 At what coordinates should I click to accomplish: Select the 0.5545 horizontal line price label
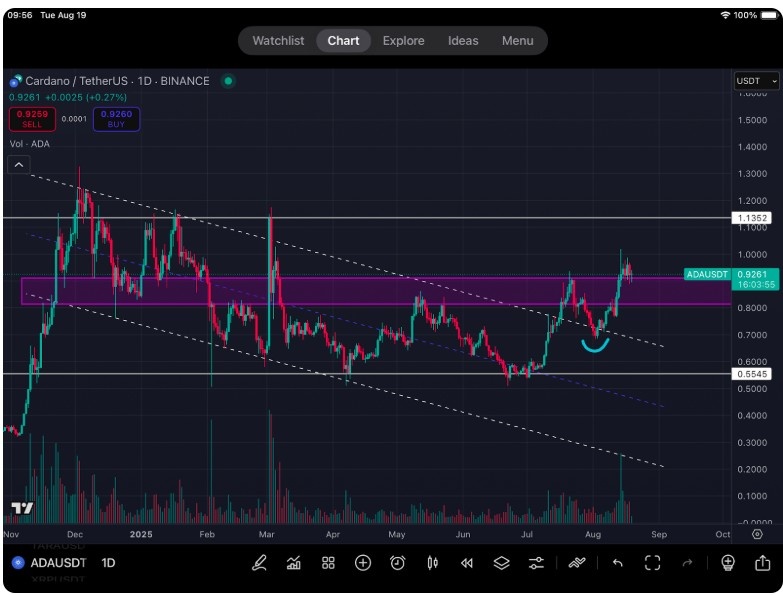[752, 374]
